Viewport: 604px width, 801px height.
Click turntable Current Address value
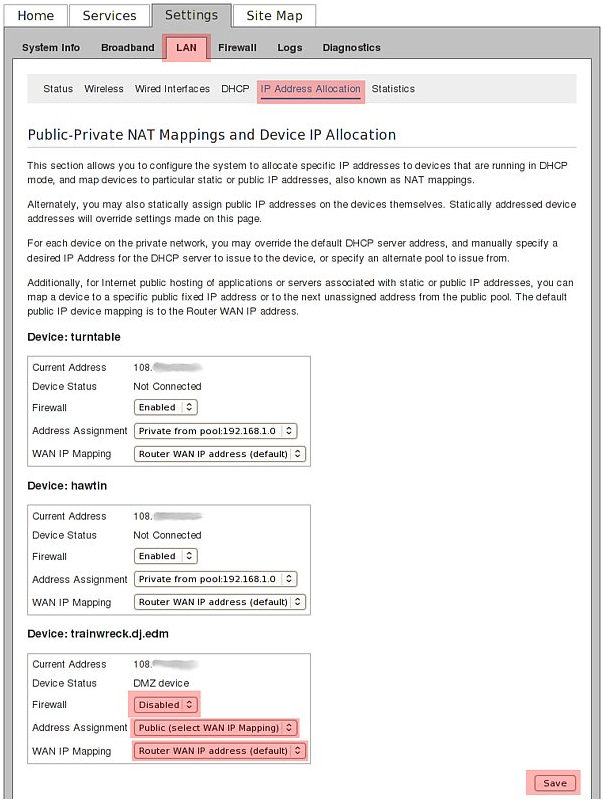click(168, 367)
